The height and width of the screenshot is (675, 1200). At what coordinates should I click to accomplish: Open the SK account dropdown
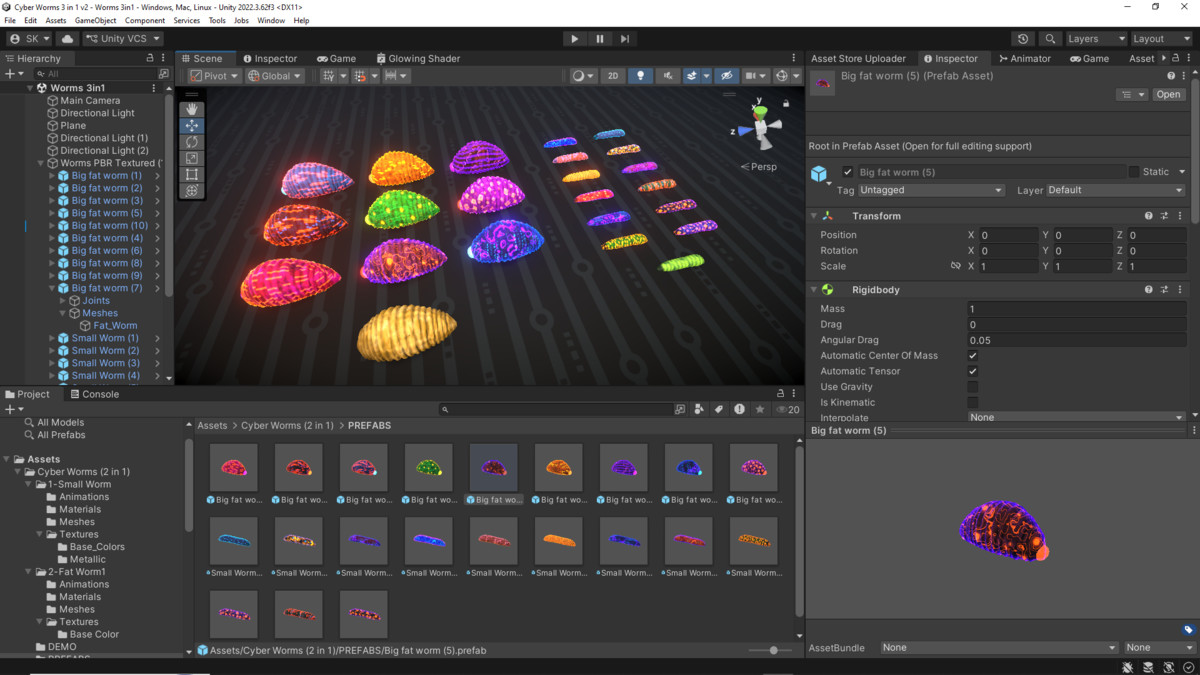click(x=29, y=39)
